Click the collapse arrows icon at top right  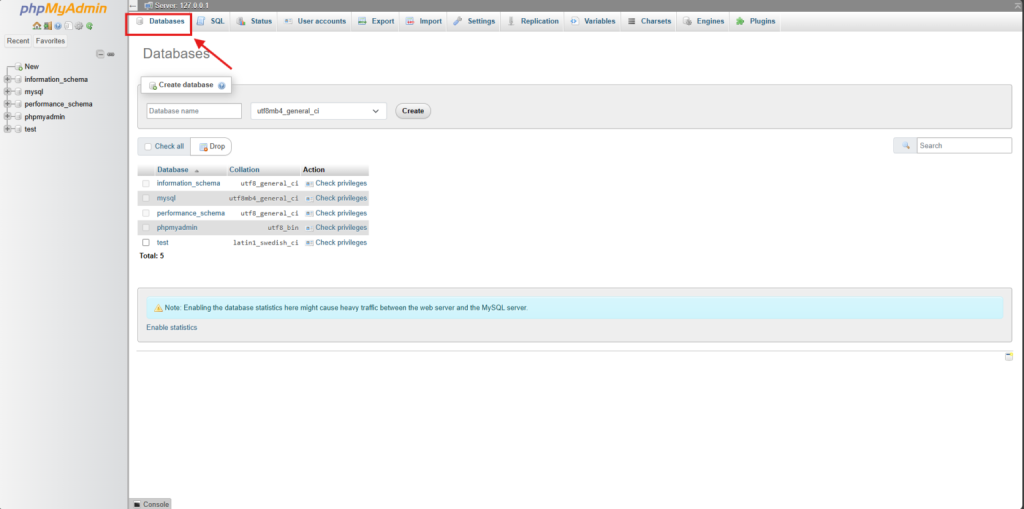point(1016,6)
